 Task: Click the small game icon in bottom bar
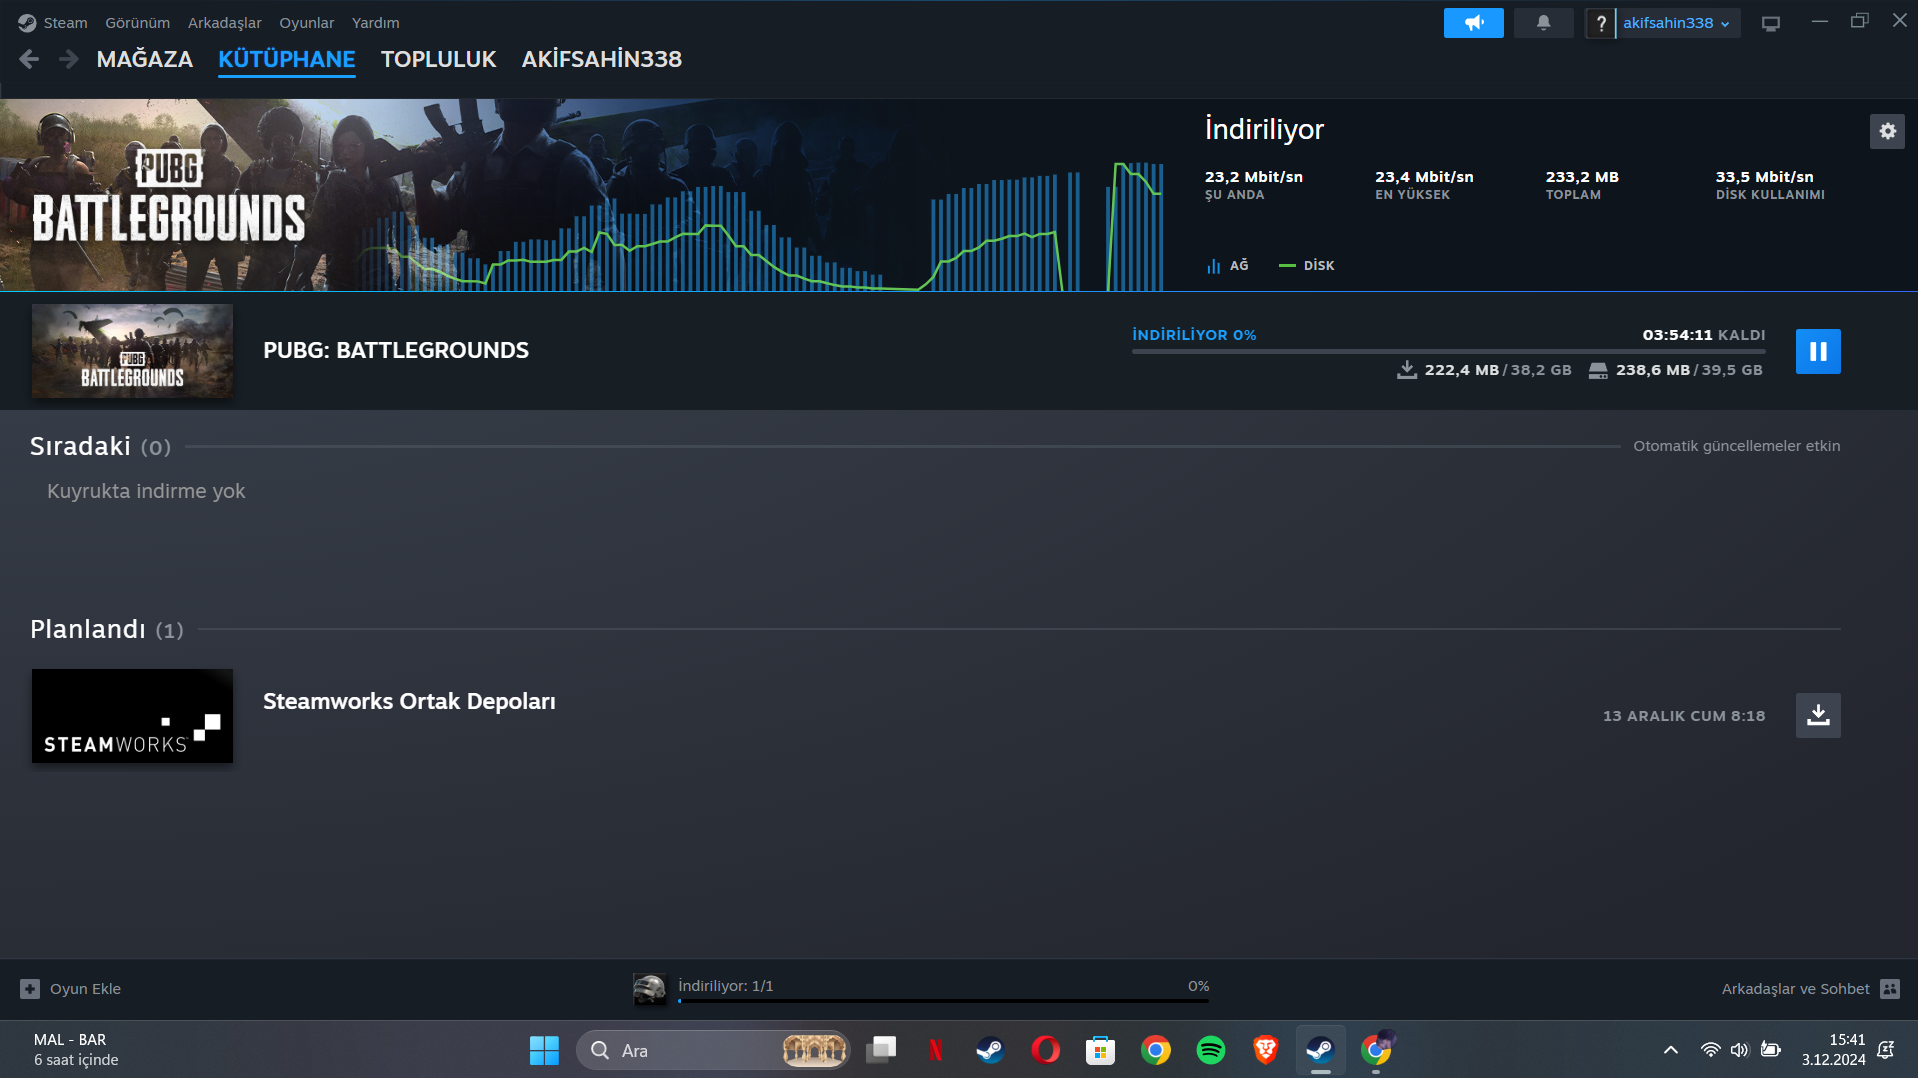click(x=650, y=989)
